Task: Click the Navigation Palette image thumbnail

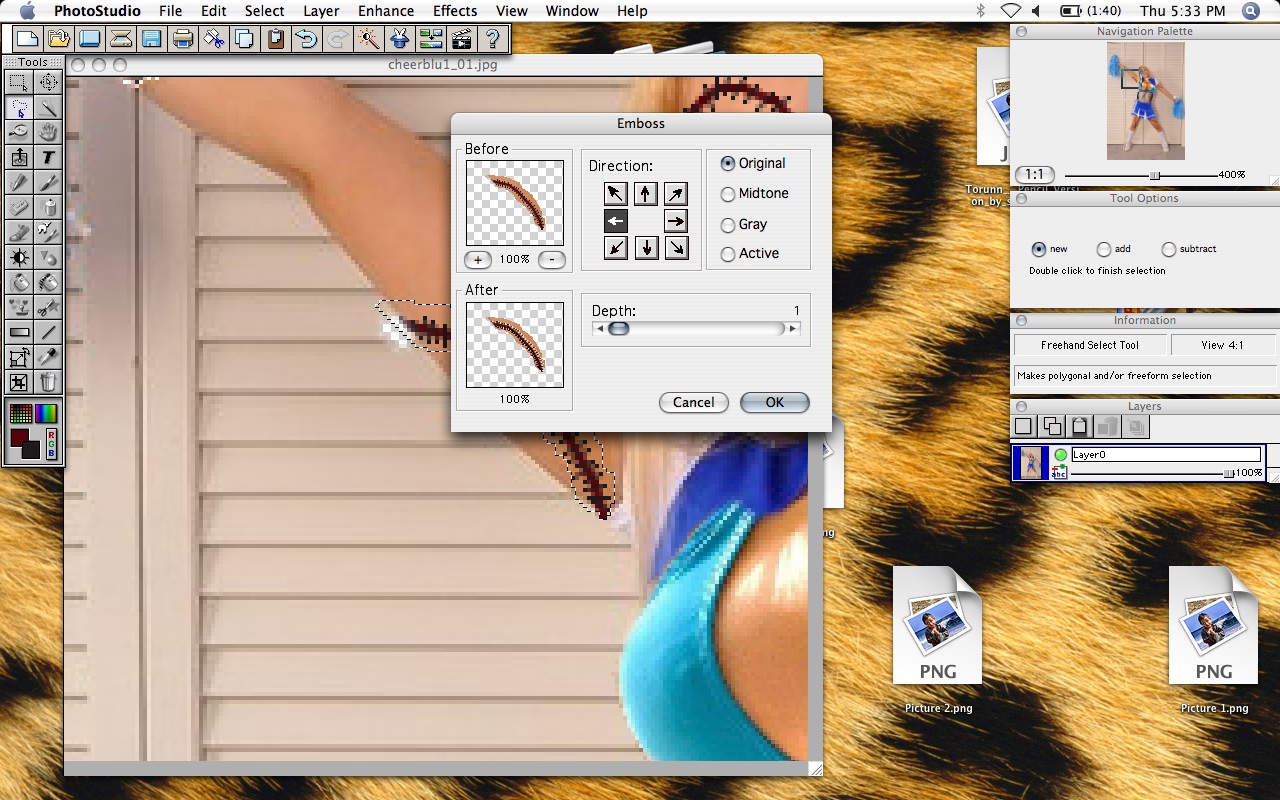Action: [1145, 101]
